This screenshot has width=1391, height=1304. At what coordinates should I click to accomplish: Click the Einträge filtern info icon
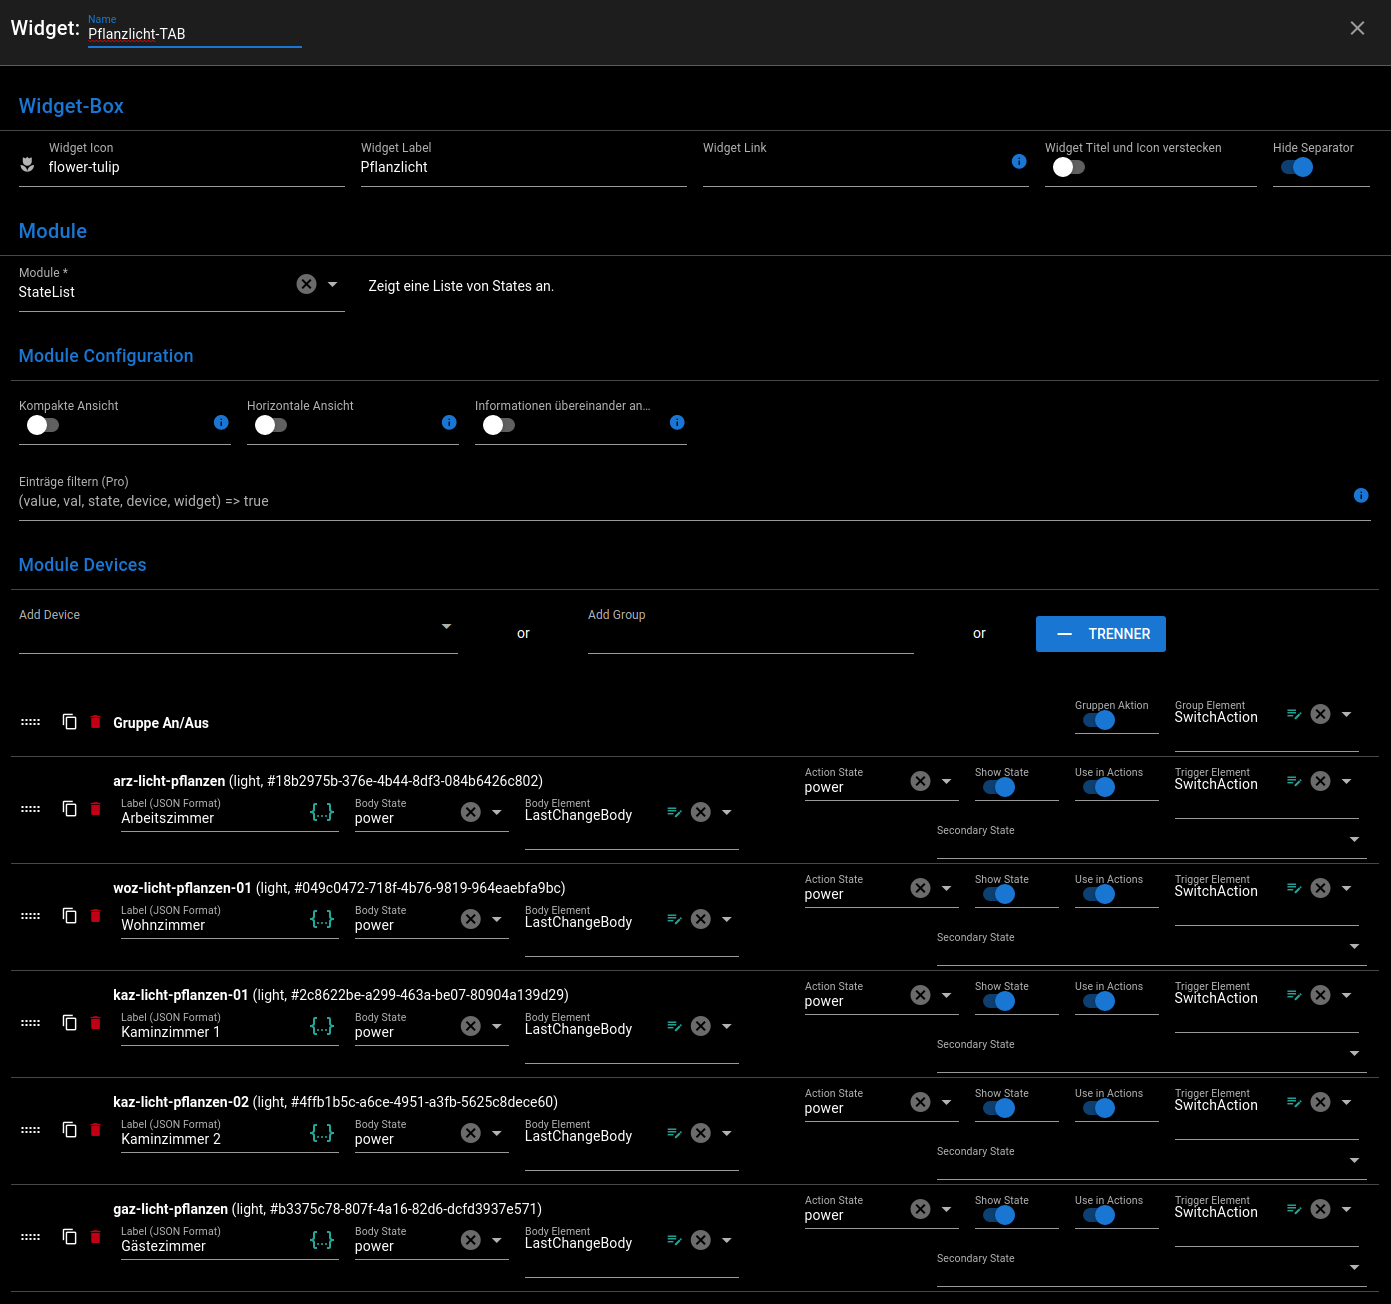(1361, 495)
